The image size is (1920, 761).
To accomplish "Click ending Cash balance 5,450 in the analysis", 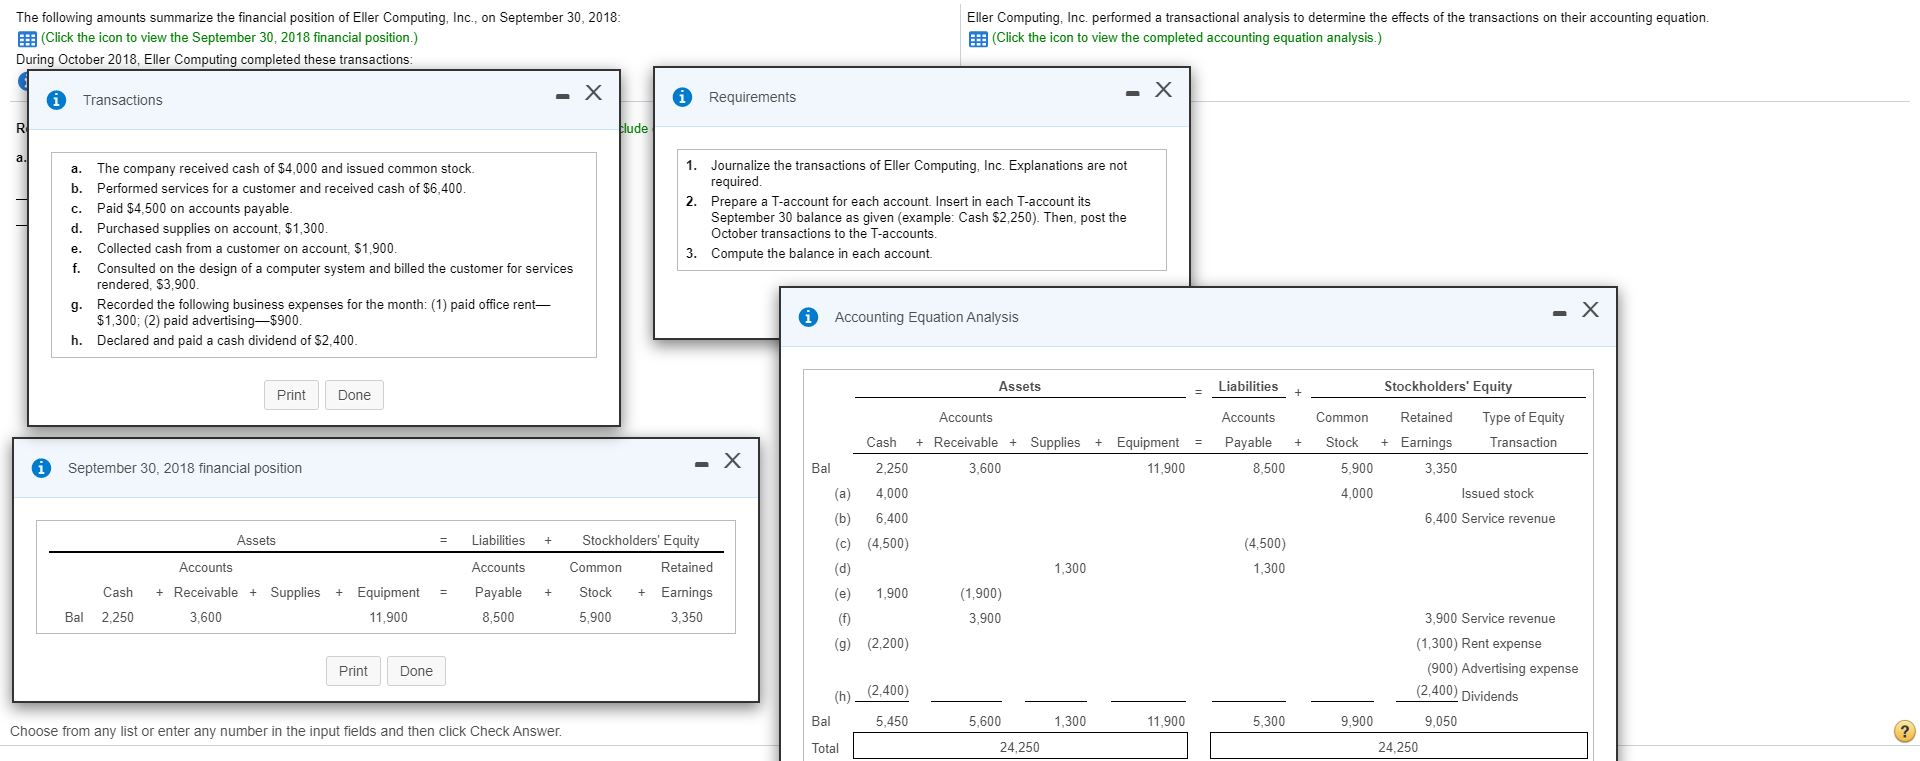I will tap(892, 721).
